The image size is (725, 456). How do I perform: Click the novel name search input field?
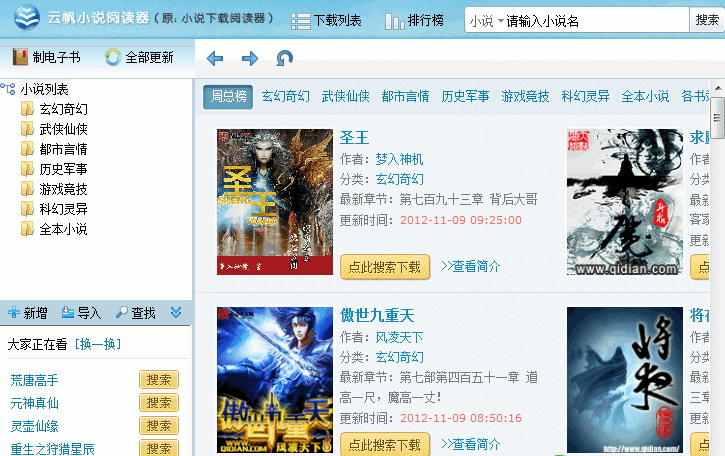click(595, 20)
